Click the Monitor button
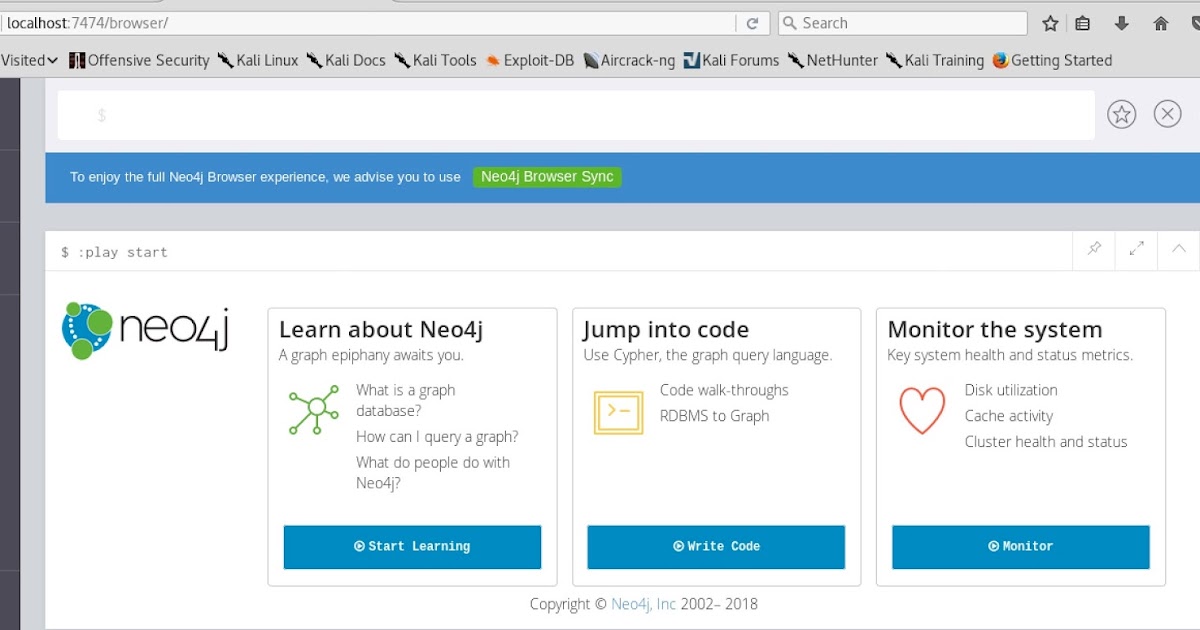This screenshot has width=1200, height=630. pyautogui.click(x=1021, y=547)
